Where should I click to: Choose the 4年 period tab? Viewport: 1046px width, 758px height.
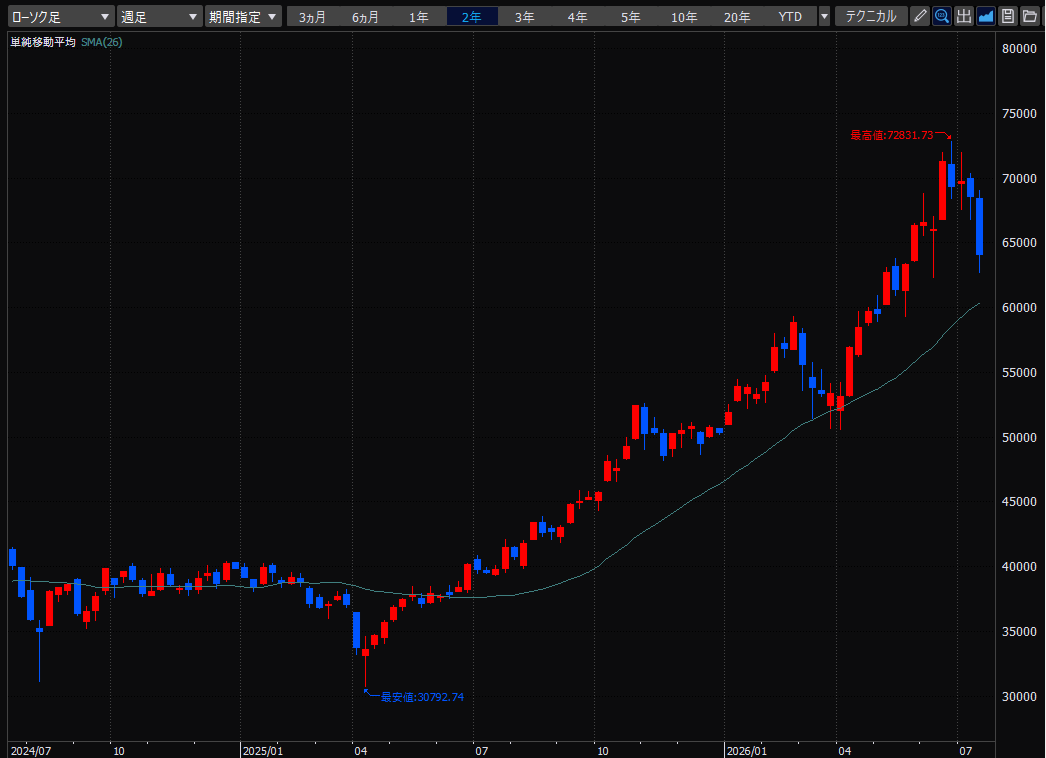point(578,17)
